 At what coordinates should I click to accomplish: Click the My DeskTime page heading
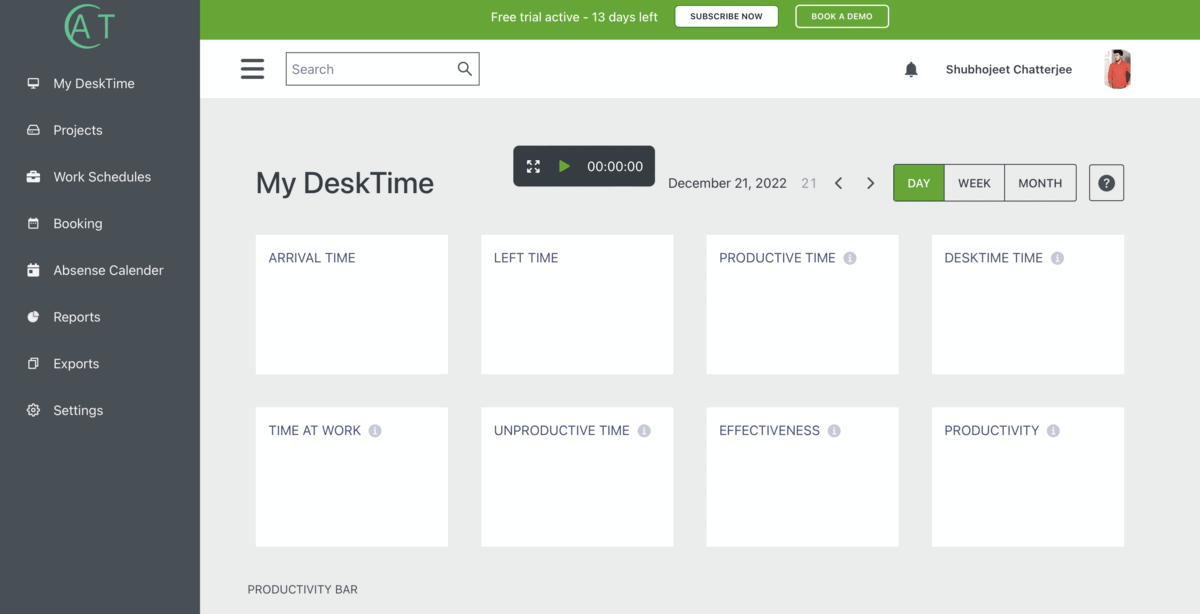(345, 183)
